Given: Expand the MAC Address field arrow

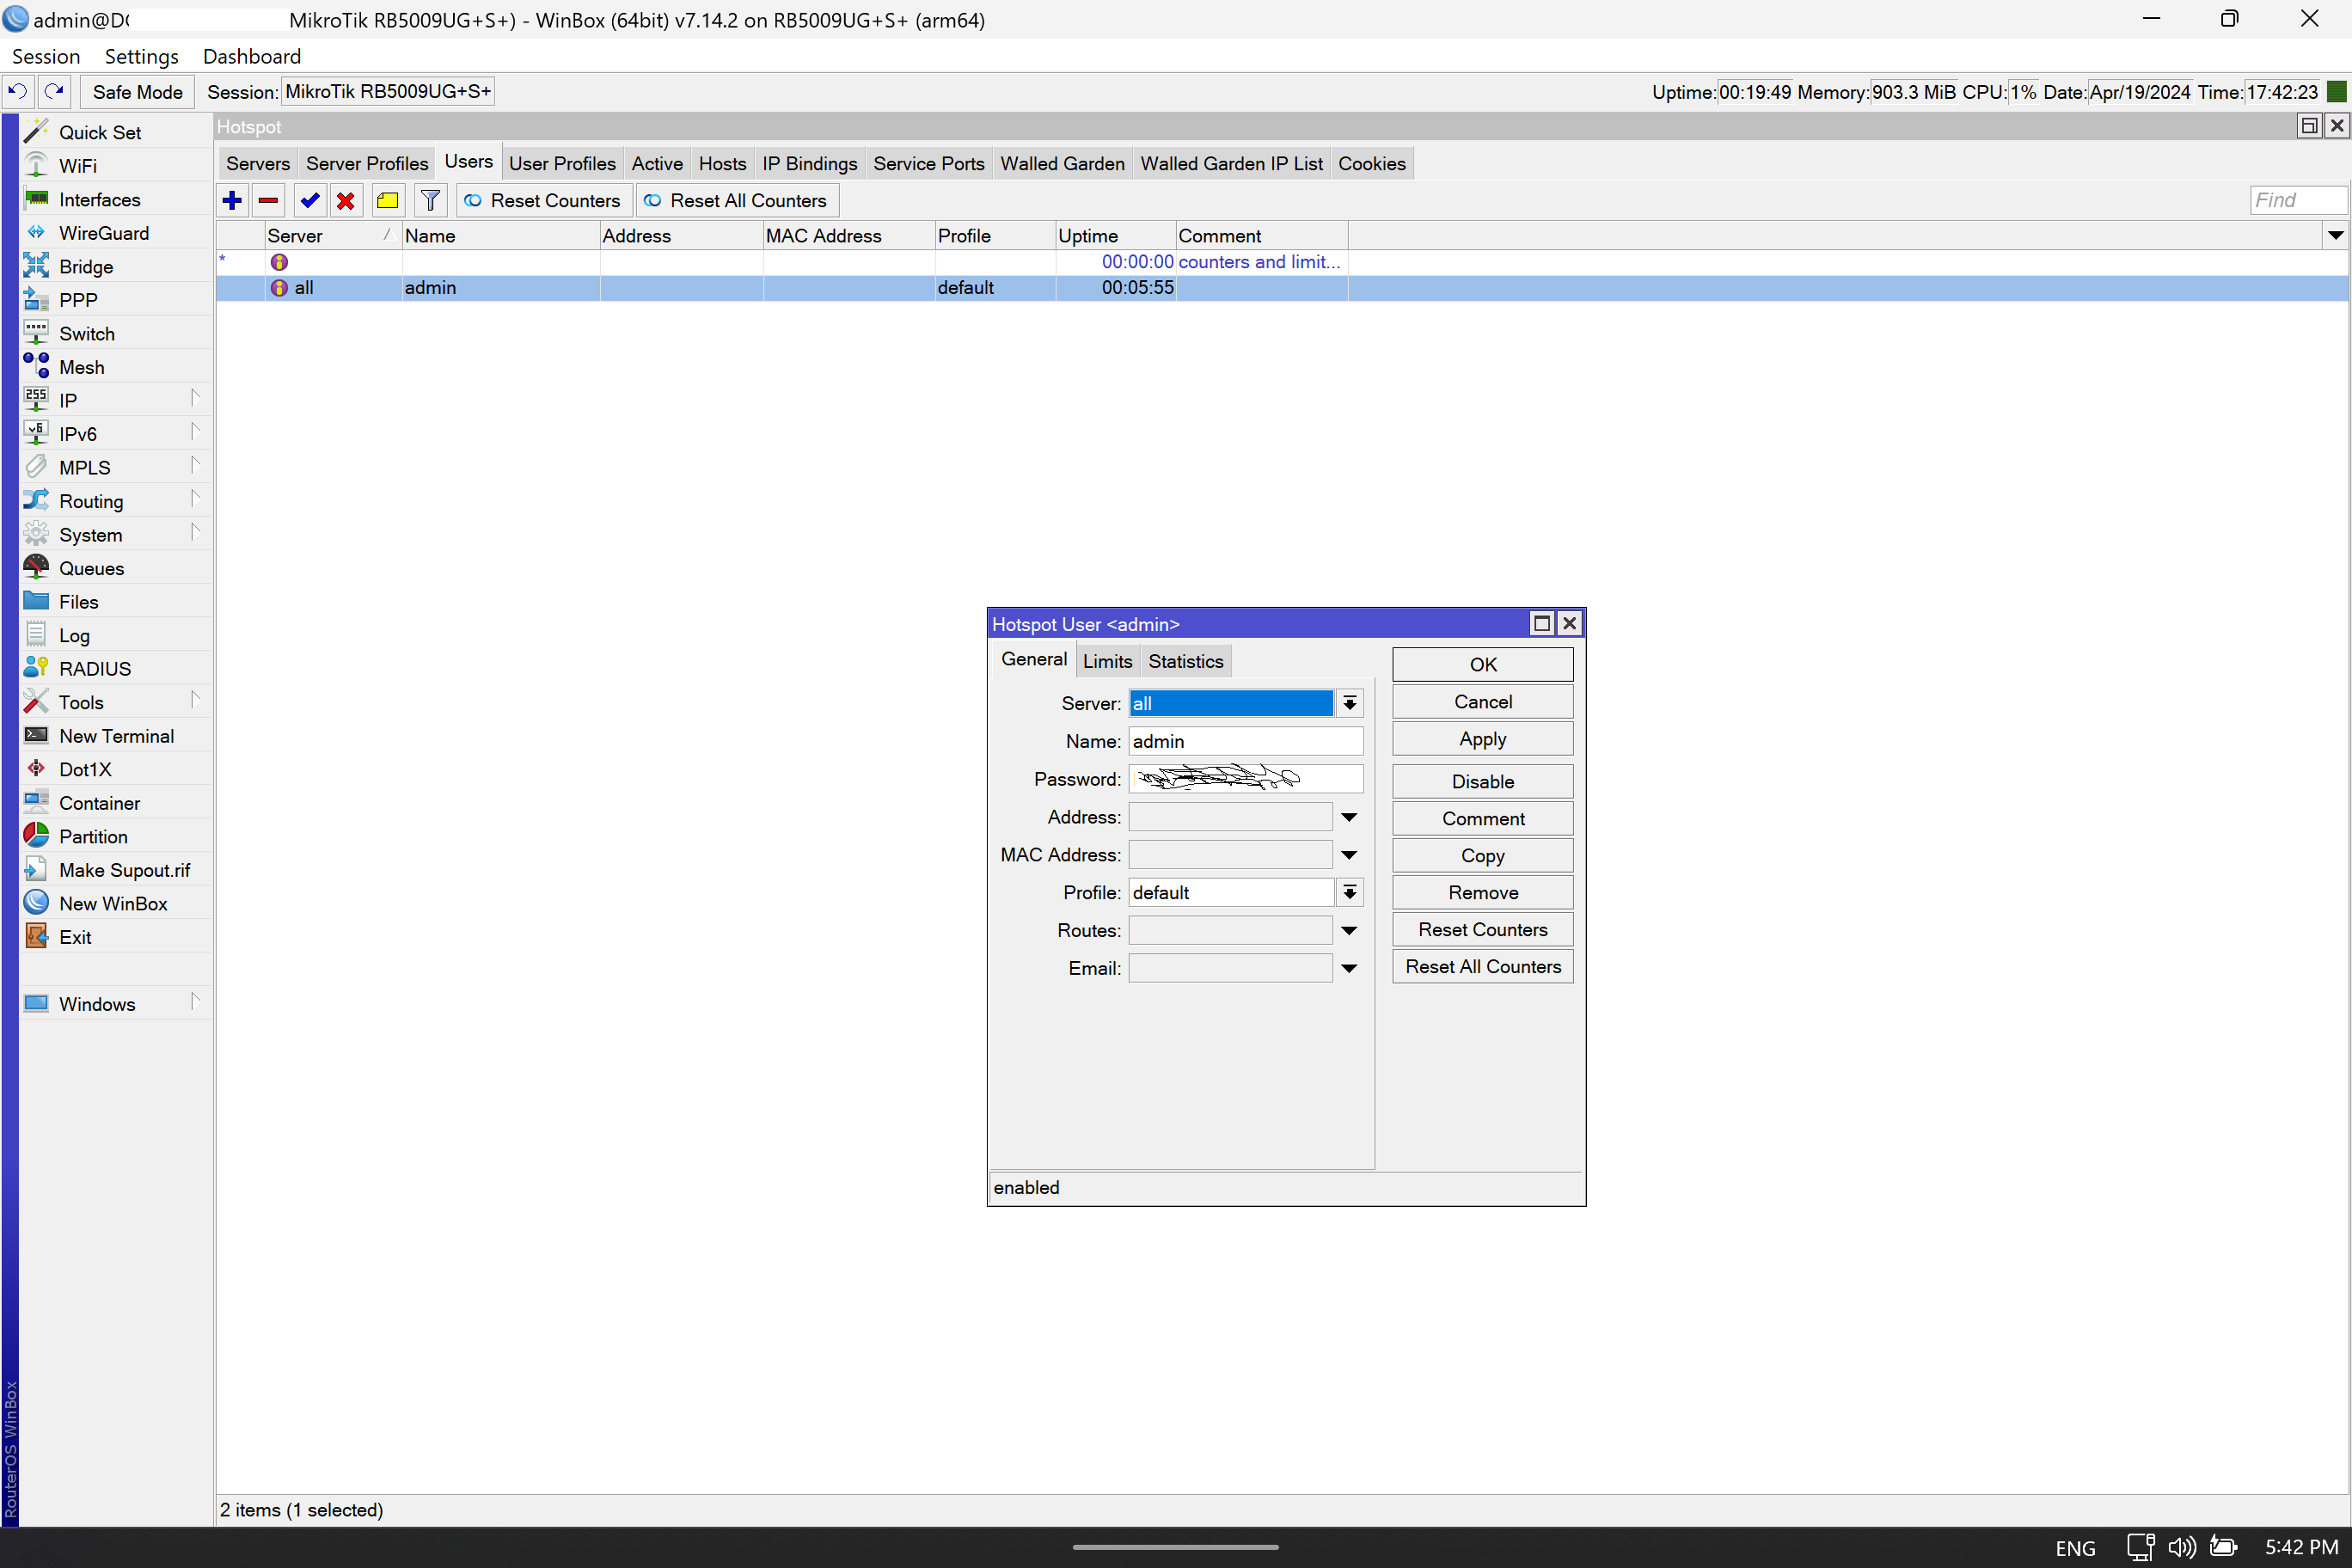Looking at the screenshot, I should click(1349, 855).
